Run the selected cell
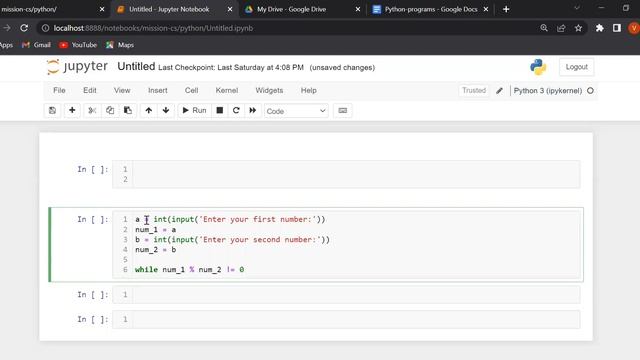This screenshot has height=360, width=640. click(194, 111)
